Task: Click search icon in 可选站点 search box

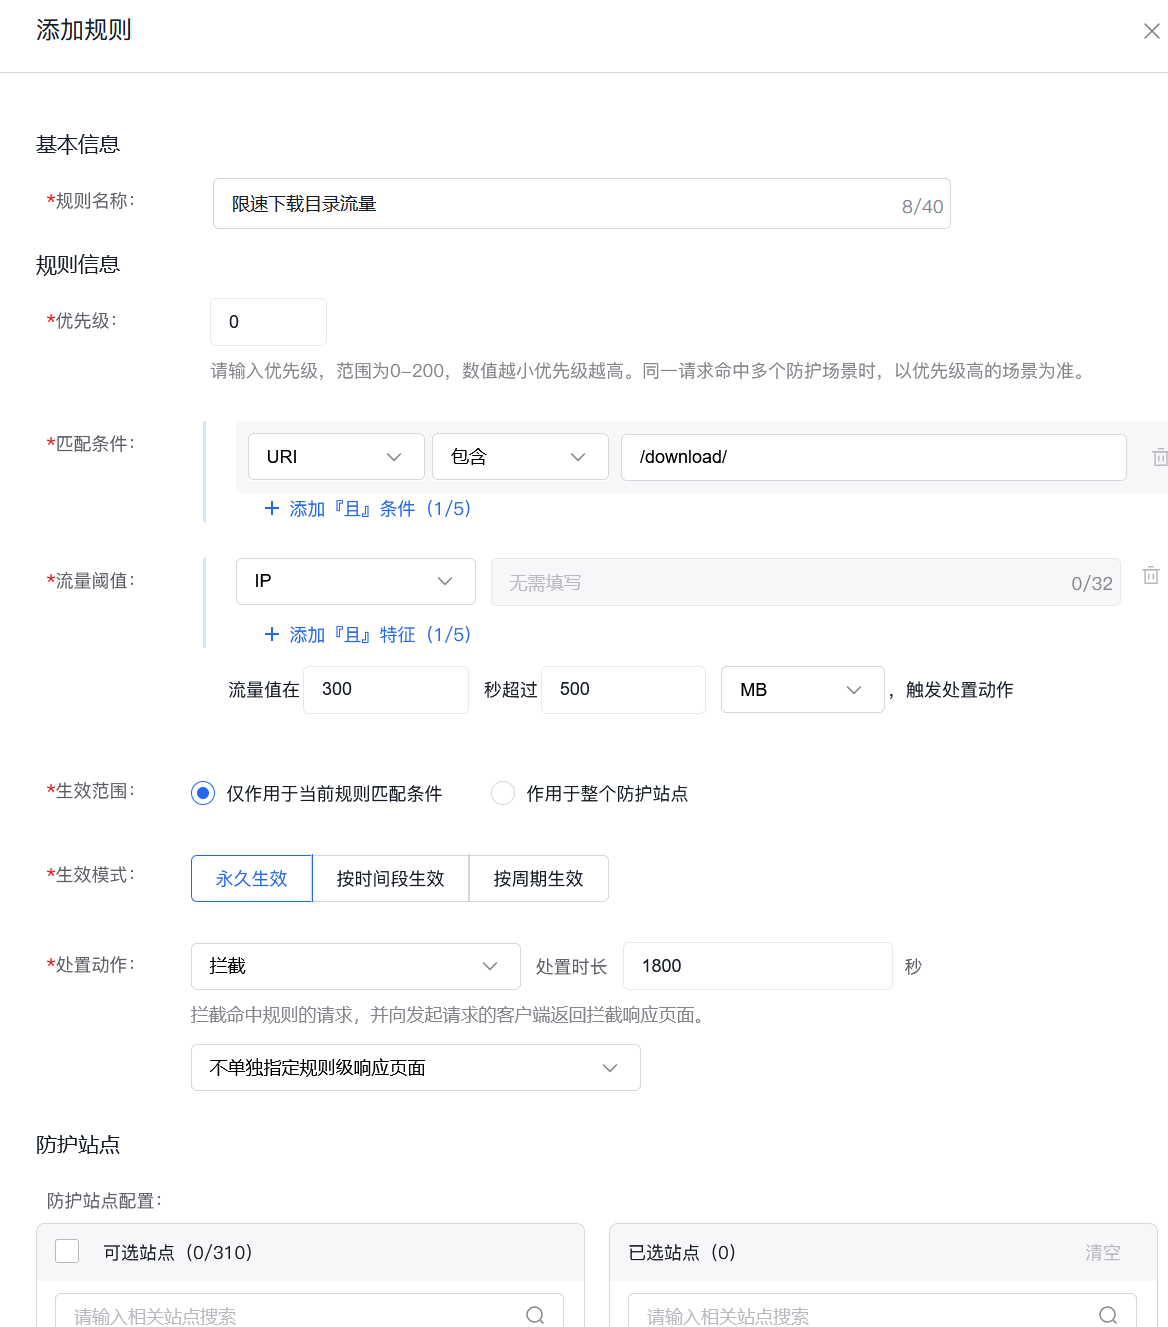Action: pos(535,1315)
